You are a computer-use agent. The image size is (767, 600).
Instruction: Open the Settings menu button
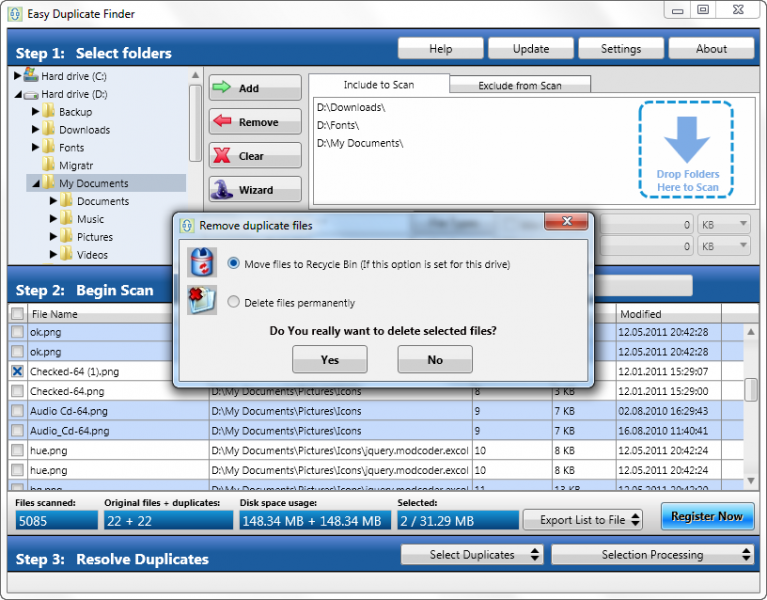point(621,48)
